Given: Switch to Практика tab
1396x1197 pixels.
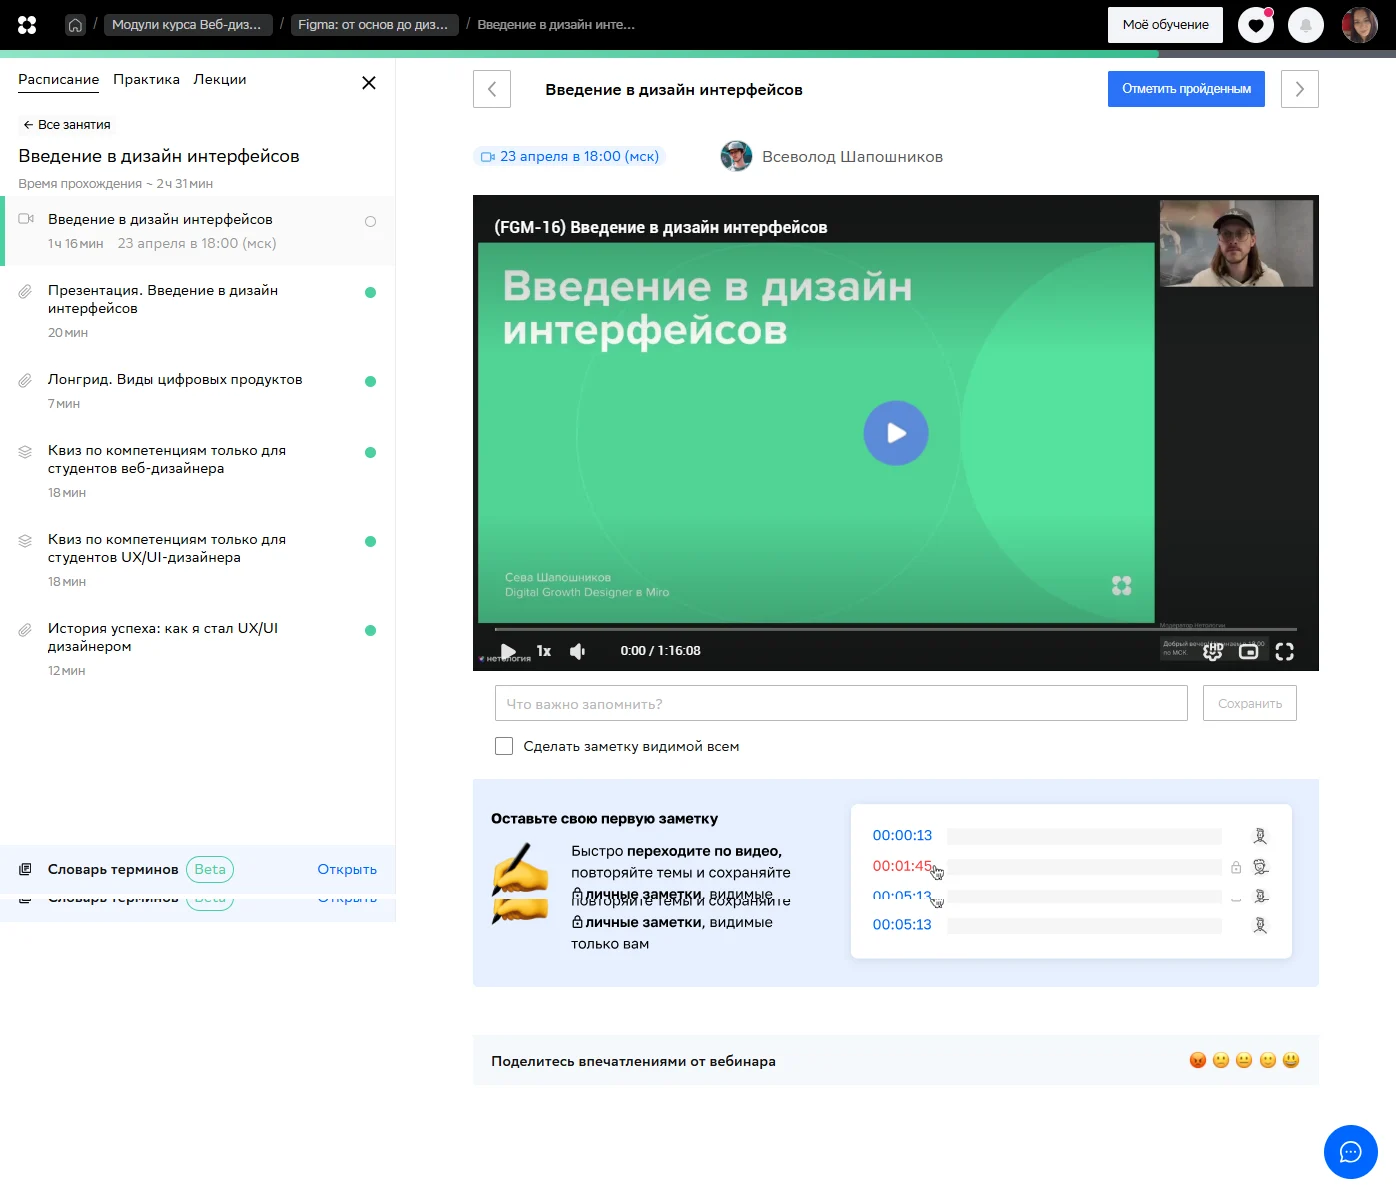Looking at the screenshot, I should click(x=146, y=79).
